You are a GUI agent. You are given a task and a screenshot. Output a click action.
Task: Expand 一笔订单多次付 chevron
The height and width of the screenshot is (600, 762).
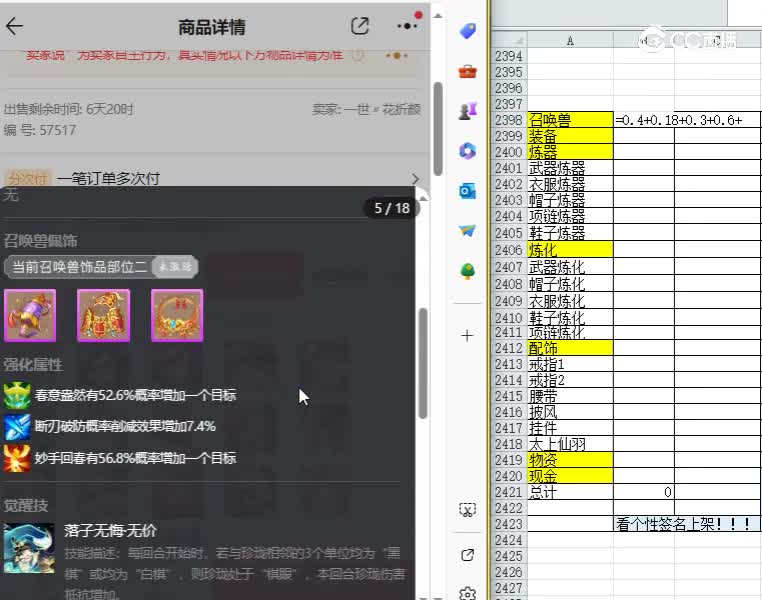coord(416,179)
